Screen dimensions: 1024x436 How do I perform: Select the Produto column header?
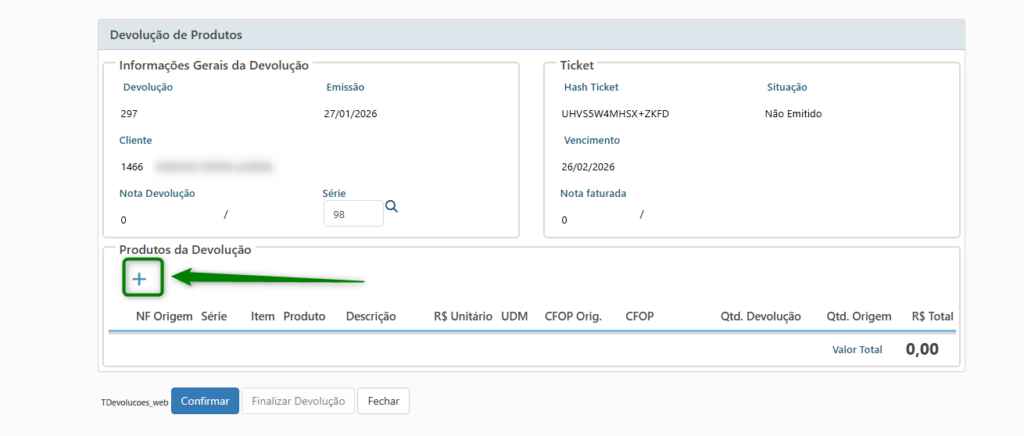coord(304,316)
